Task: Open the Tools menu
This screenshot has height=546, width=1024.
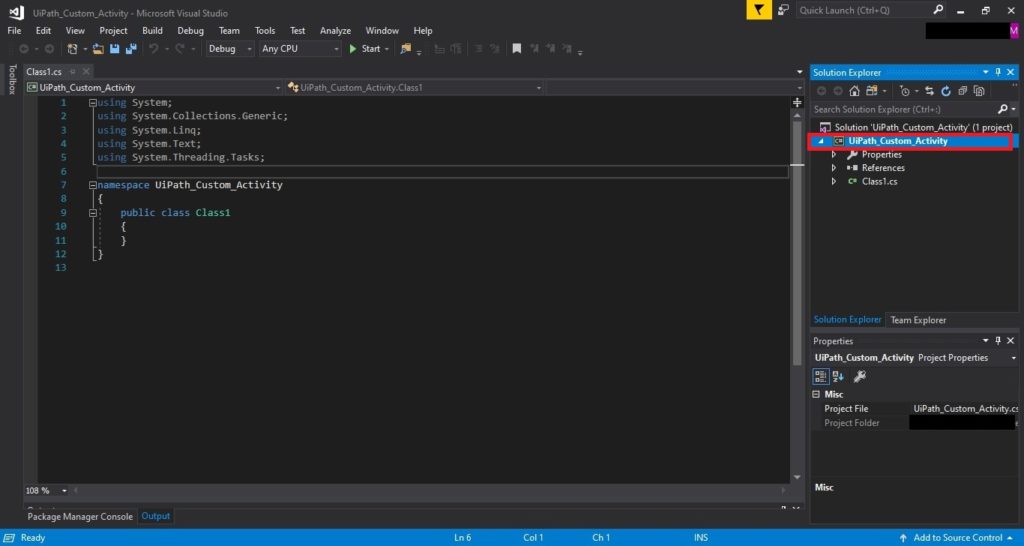Action: tap(264, 31)
